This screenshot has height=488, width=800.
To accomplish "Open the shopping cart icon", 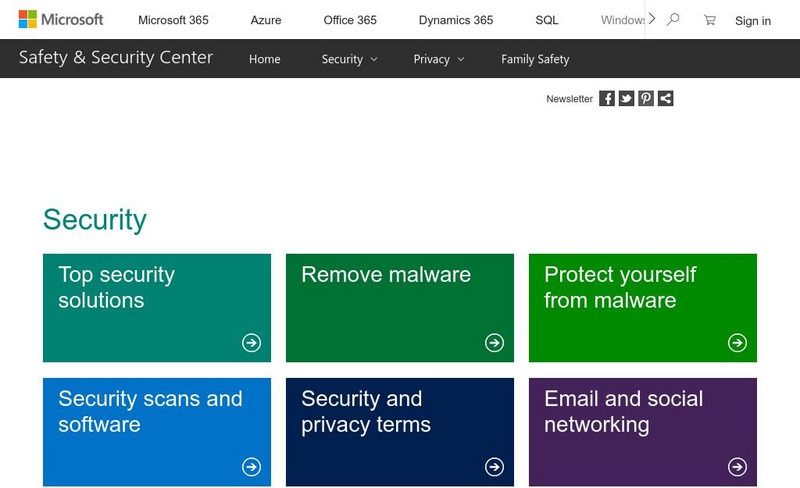I will click(x=710, y=20).
